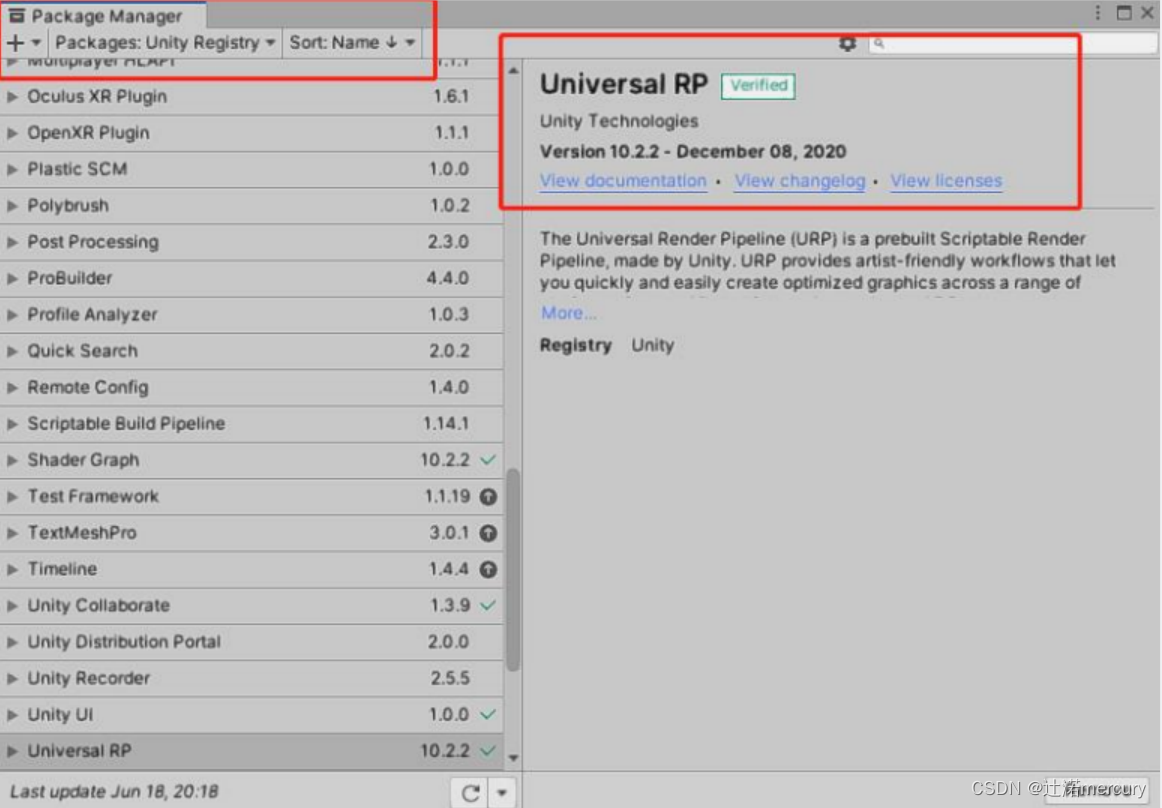Open the View documentation link
The width and height of the screenshot is (1162, 808).
pos(623,181)
